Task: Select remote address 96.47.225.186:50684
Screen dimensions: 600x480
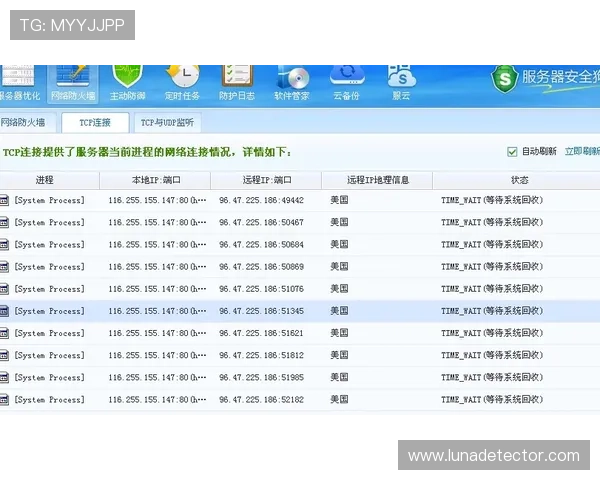Action: (x=261, y=245)
